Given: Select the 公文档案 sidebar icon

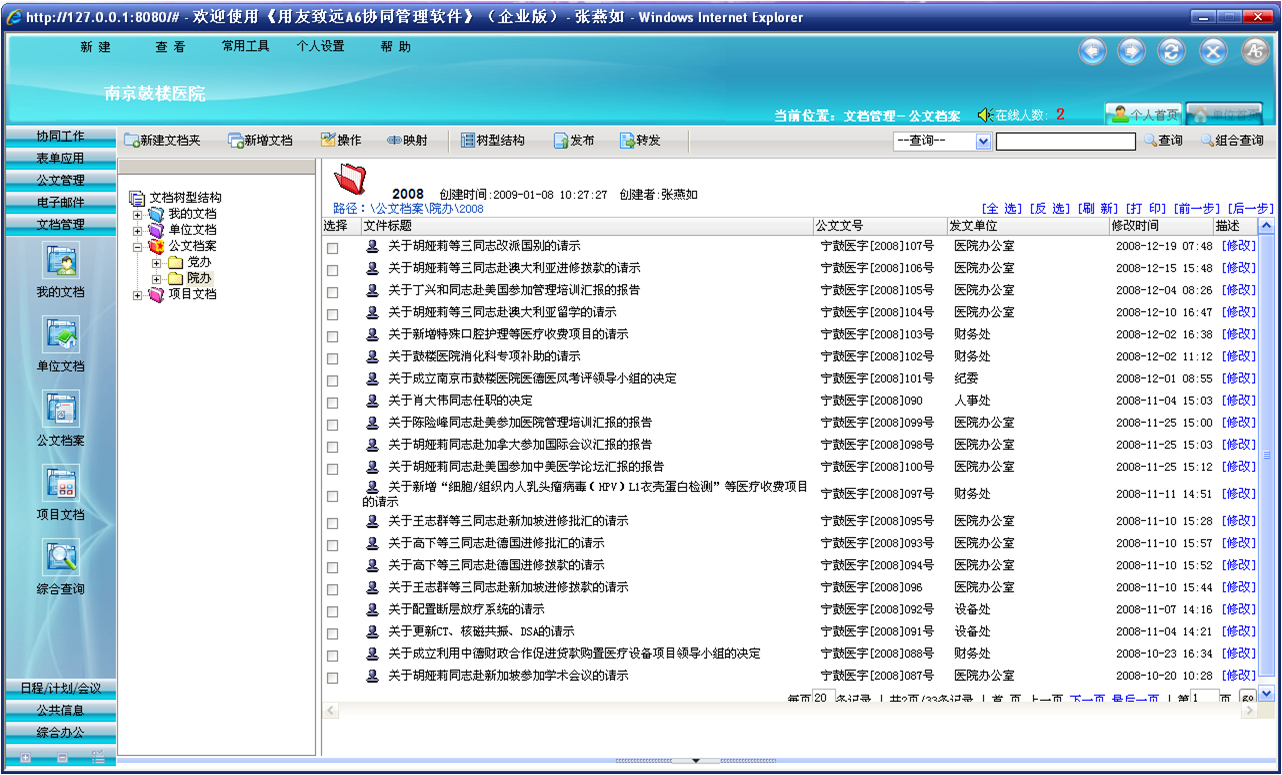Looking at the screenshot, I should coord(60,411).
